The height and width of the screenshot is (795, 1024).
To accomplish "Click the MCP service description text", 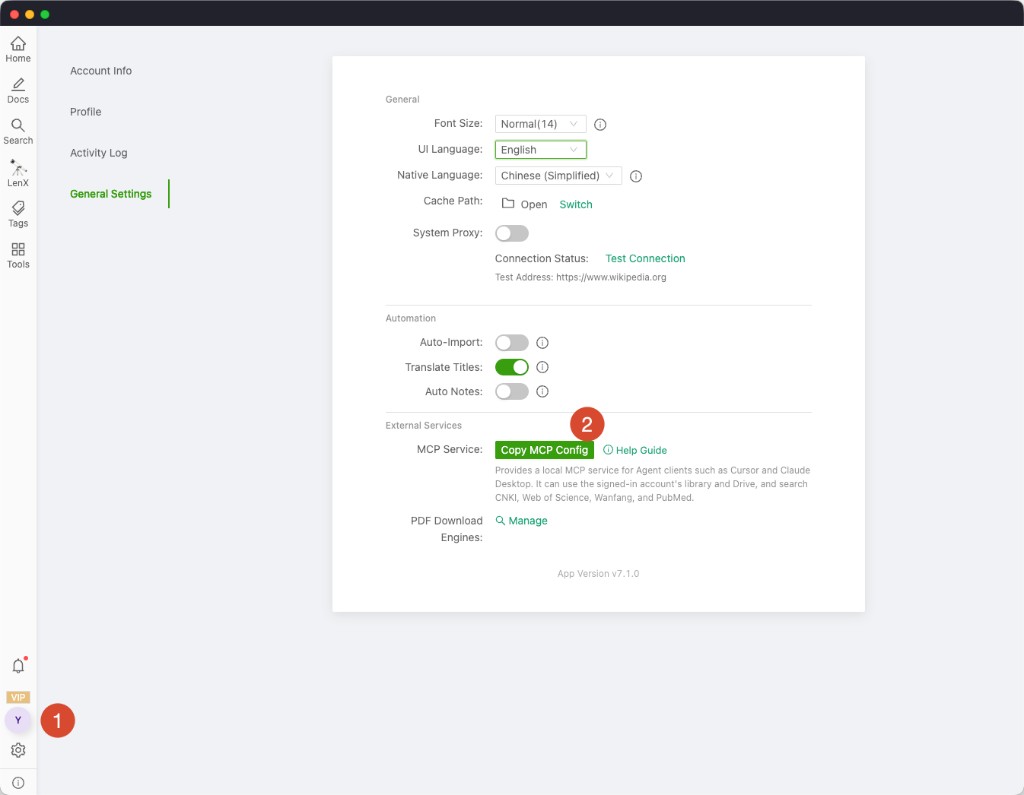I will (x=652, y=484).
